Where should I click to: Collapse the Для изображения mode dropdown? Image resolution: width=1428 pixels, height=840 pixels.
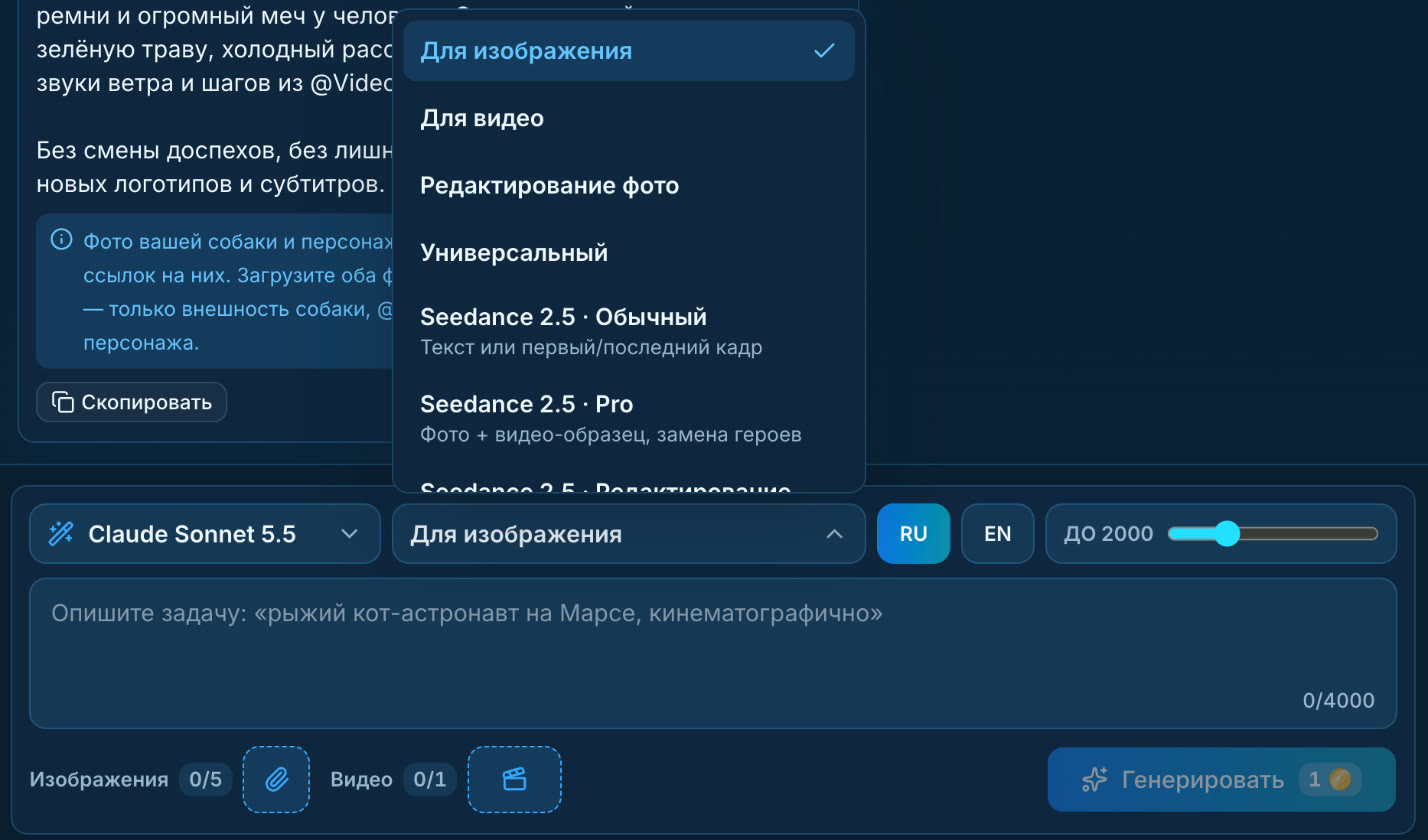pyautogui.click(x=628, y=533)
